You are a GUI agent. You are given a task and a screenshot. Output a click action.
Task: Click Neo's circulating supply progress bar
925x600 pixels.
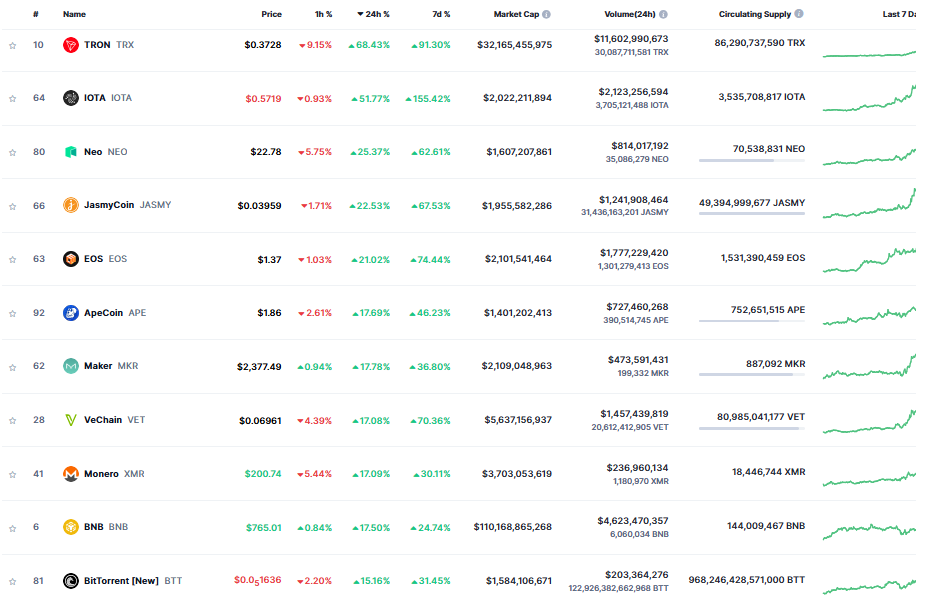point(752,160)
